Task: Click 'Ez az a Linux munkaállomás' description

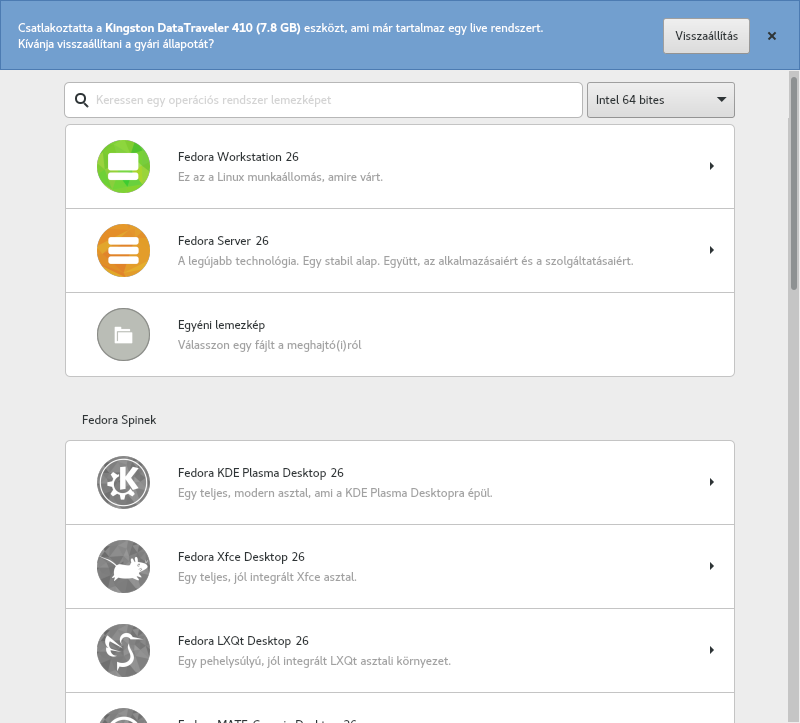Action: (280, 177)
